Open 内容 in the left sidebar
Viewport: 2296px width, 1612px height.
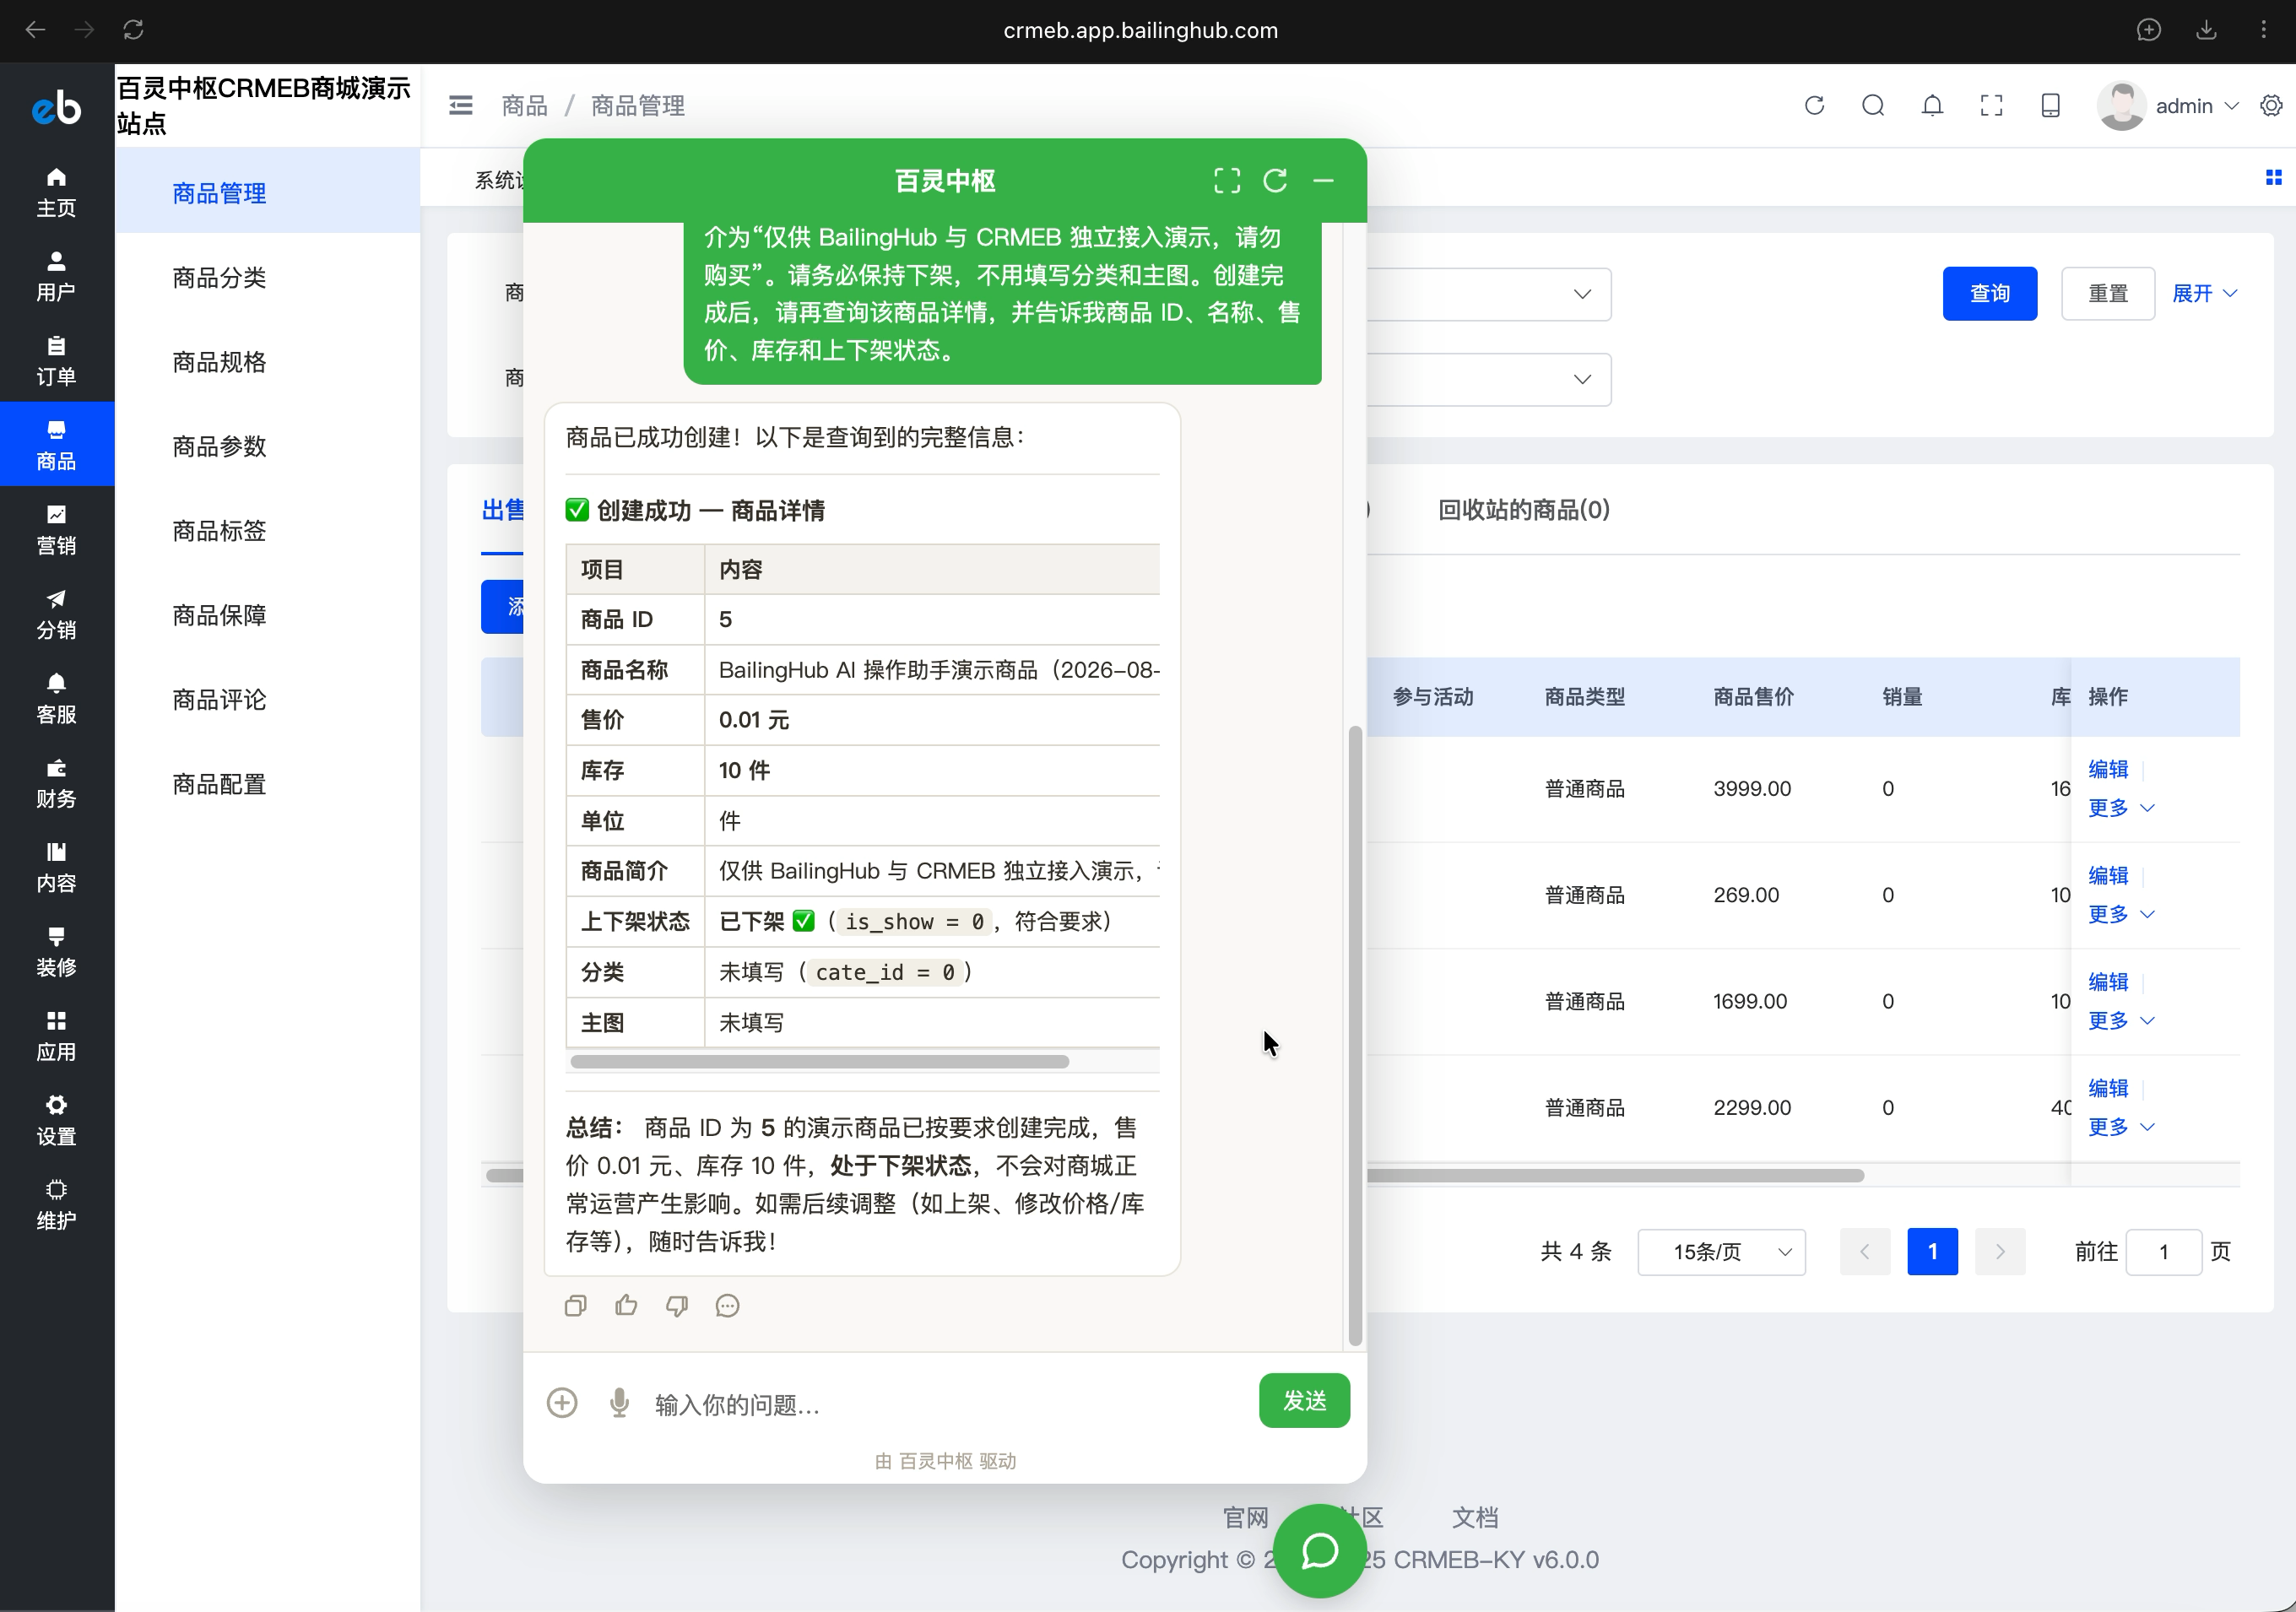(x=57, y=867)
